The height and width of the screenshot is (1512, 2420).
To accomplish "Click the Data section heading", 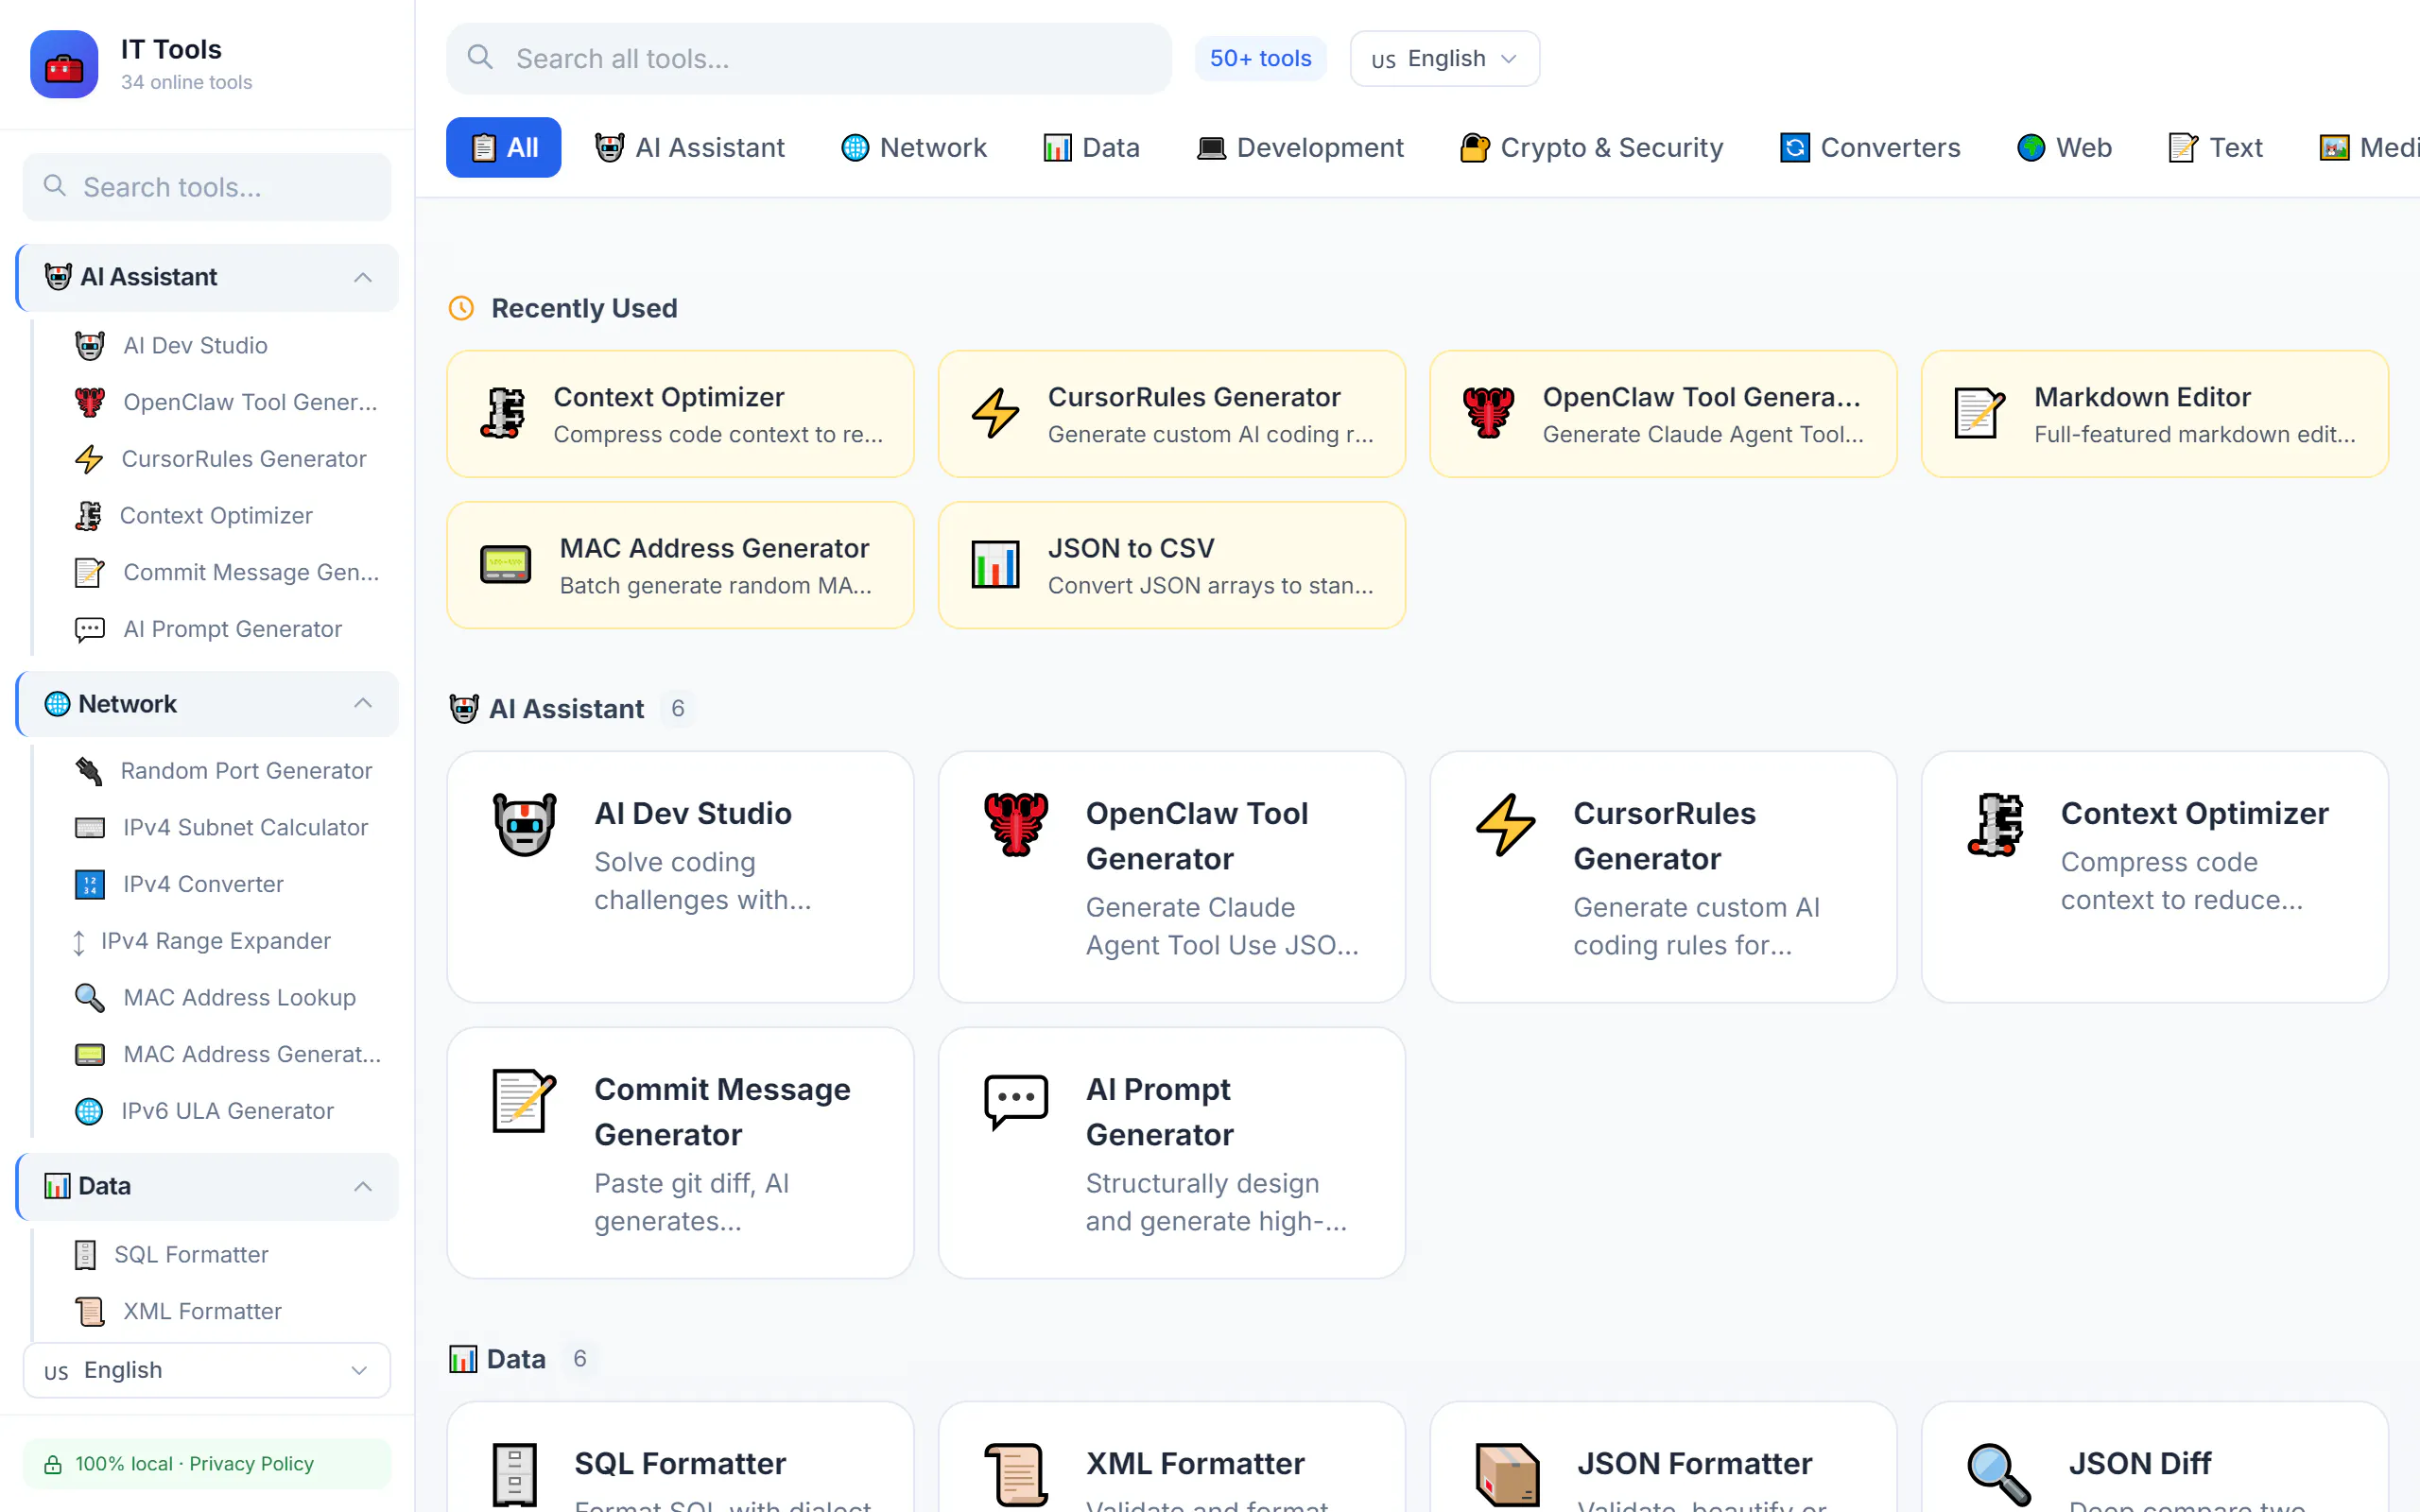I will [516, 1359].
